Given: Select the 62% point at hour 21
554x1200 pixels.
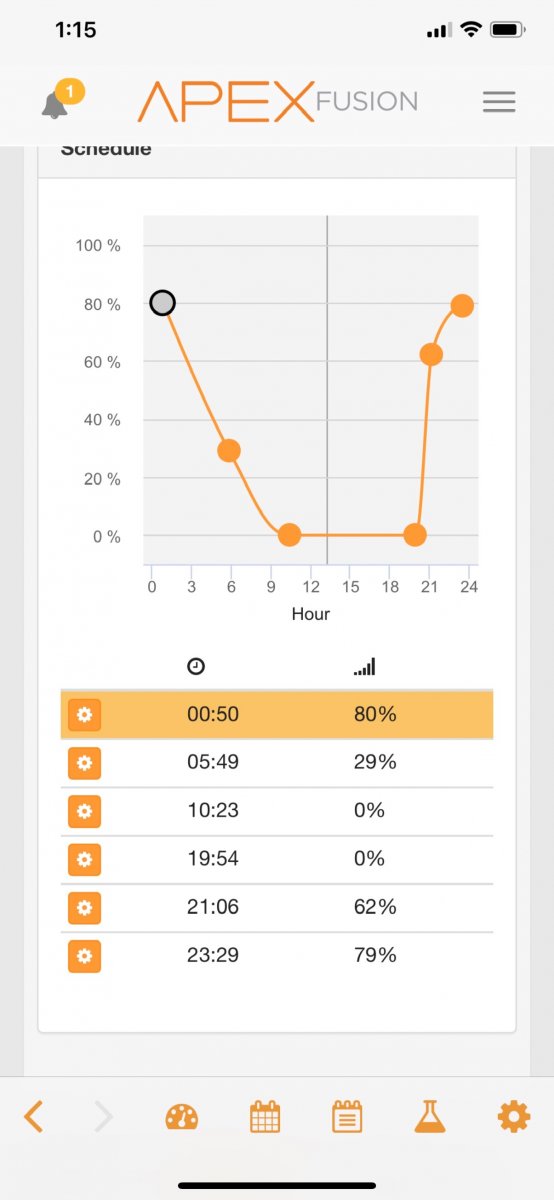Looking at the screenshot, I should point(431,354).
